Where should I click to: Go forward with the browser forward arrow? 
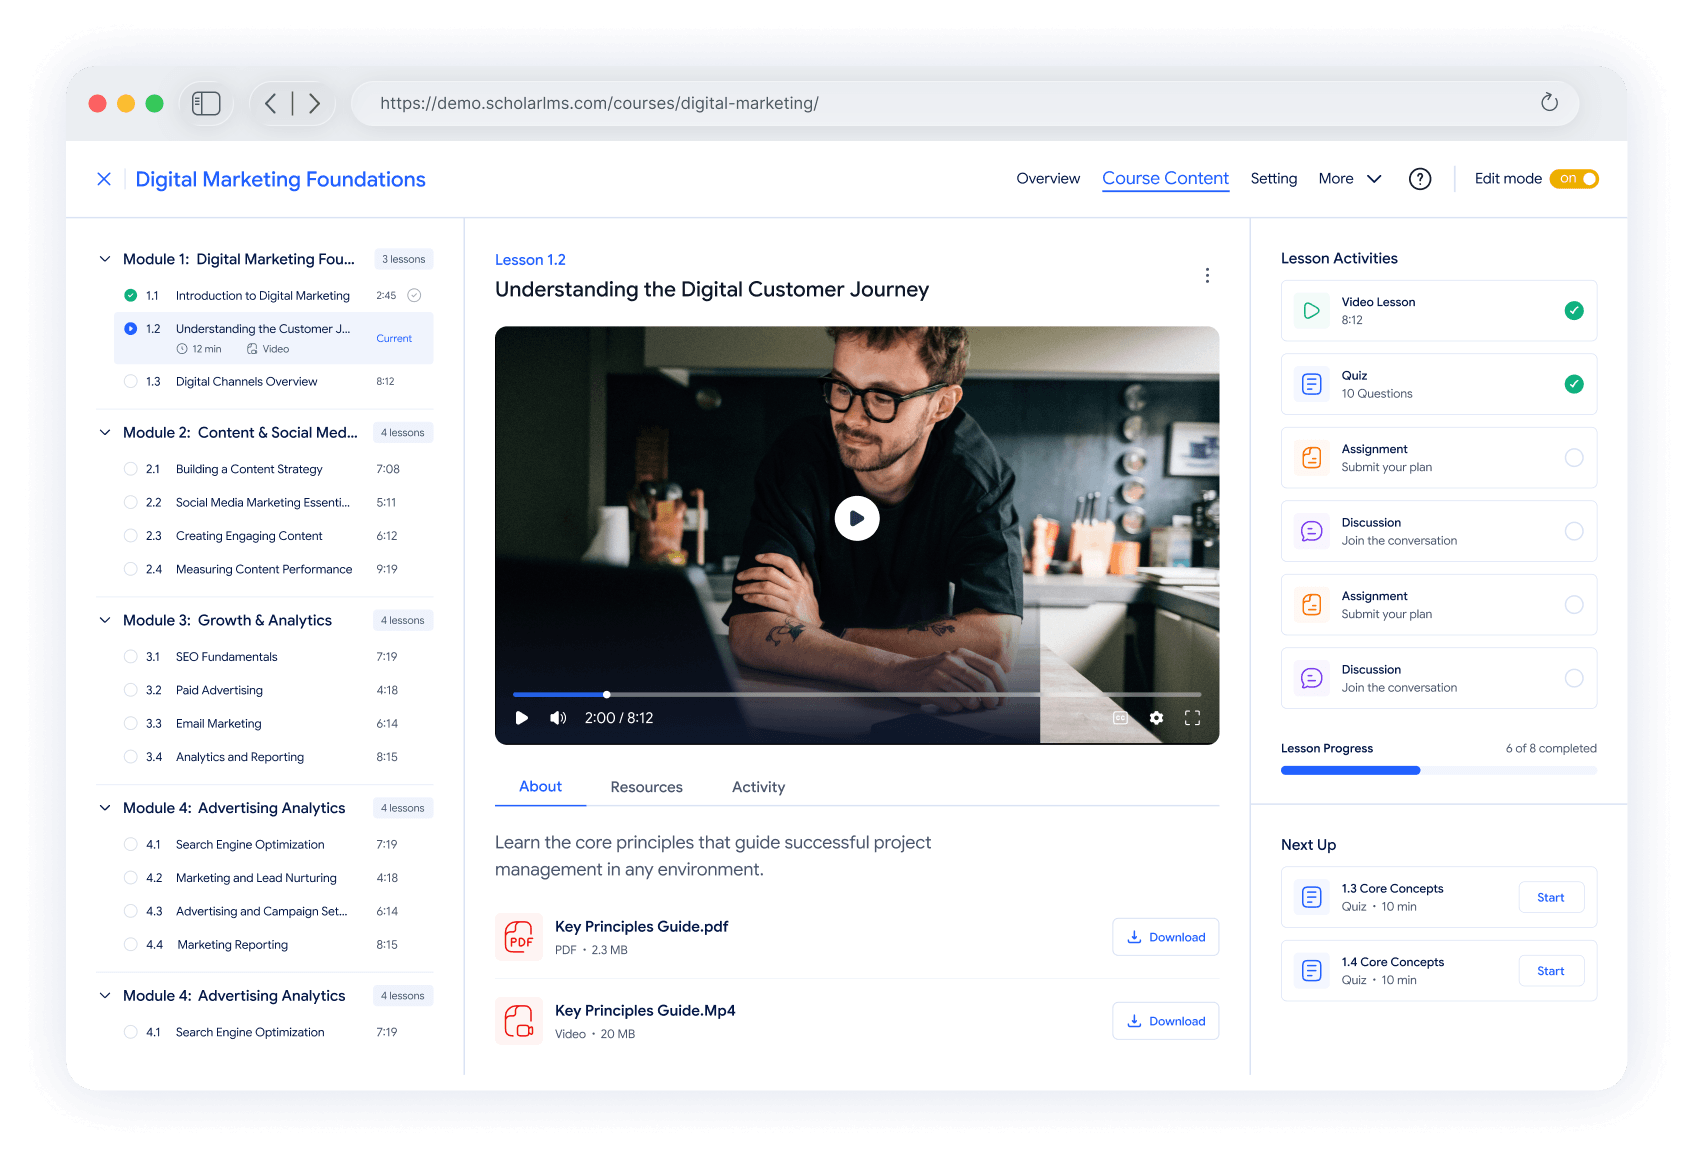[x=314, y=103]
